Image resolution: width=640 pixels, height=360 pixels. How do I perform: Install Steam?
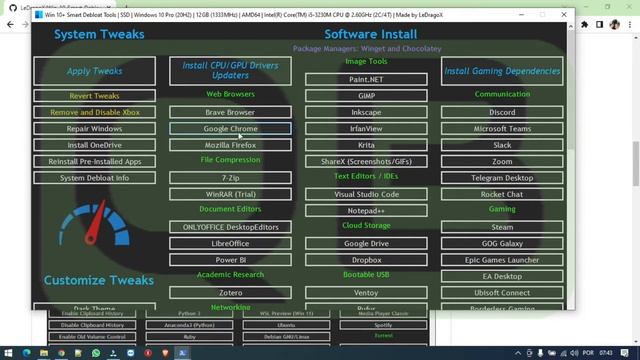[x=502, y=227]
